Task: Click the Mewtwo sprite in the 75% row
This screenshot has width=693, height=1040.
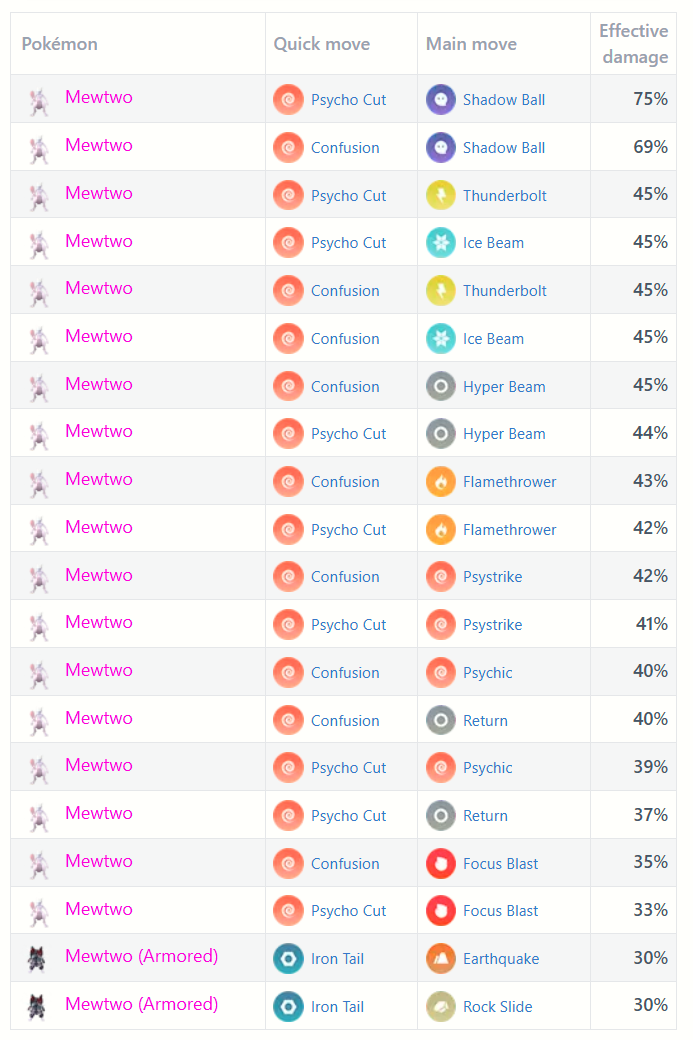Action: click(x=38, y=100)
